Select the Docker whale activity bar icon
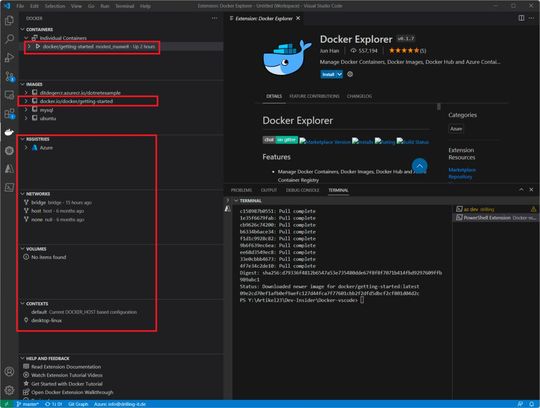This screenshot has height=408, width=540. [x=9, y=132]
